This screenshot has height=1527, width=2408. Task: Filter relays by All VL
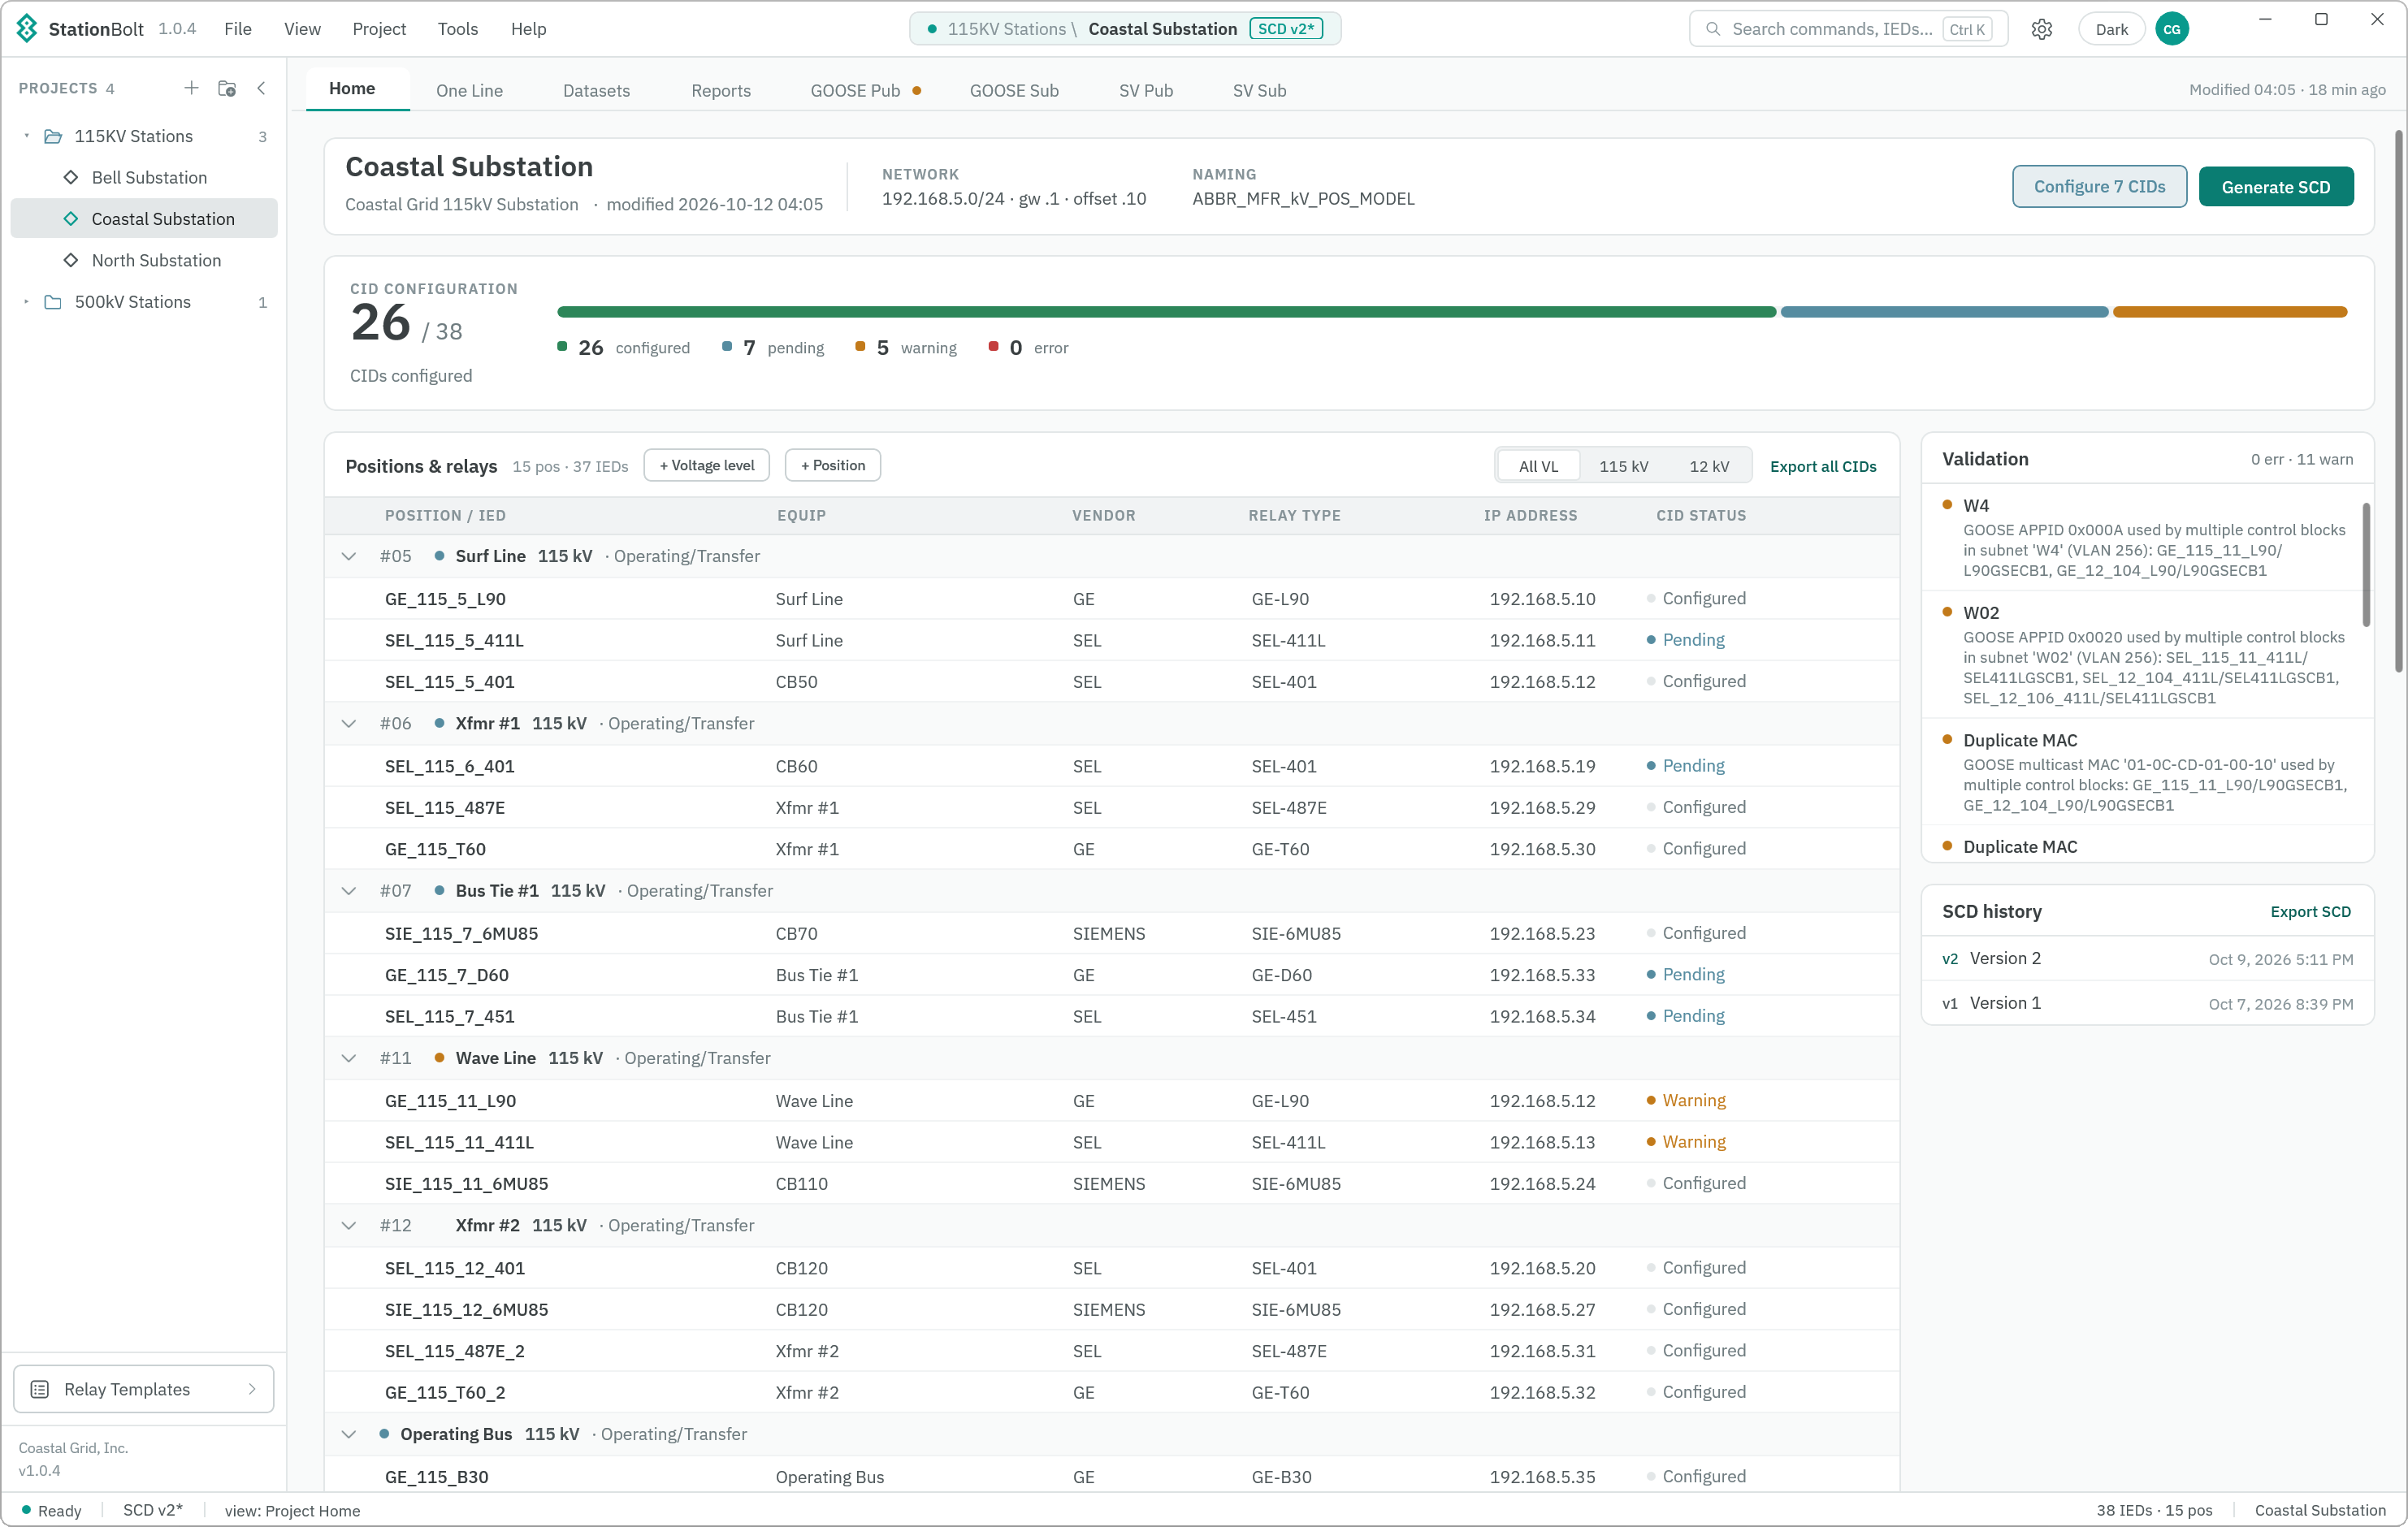pyautogui.click(x=1538, y=466)
